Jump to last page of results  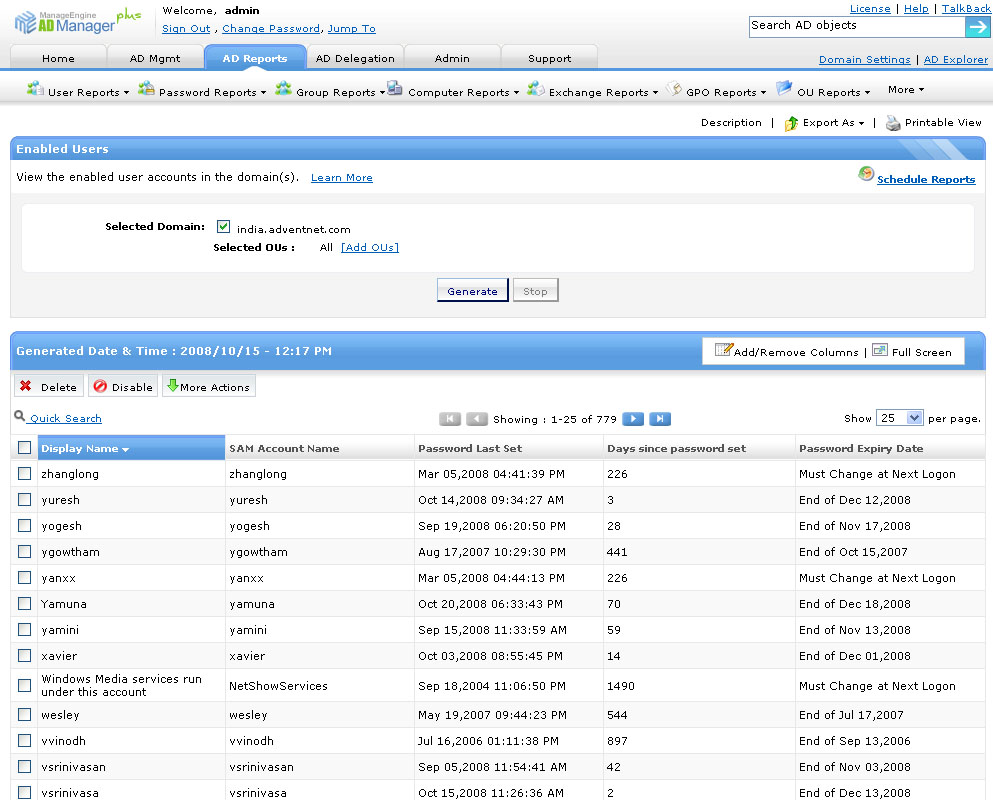(659, 419)
